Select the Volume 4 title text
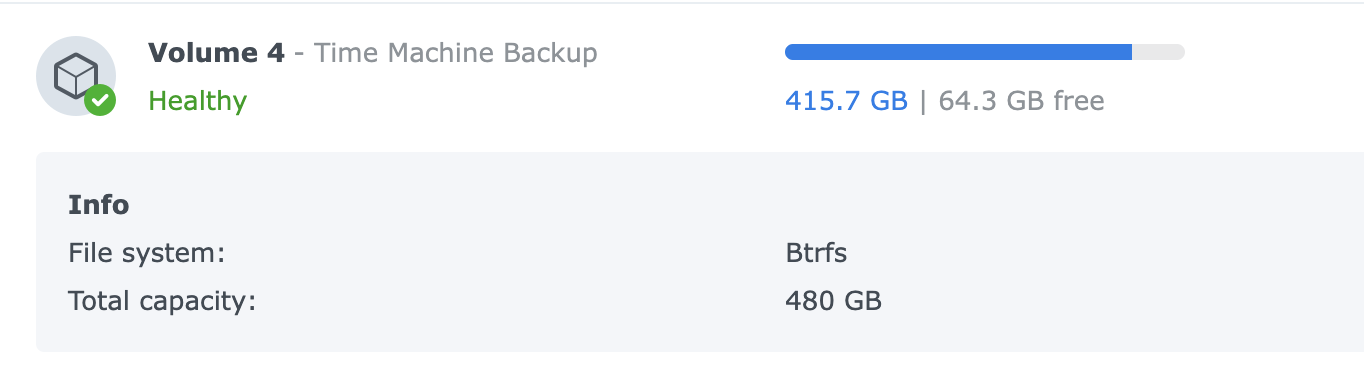Image resolution: width=1364 pixels, height=372 pixels. pyautogui.click(x=216, y=53)
